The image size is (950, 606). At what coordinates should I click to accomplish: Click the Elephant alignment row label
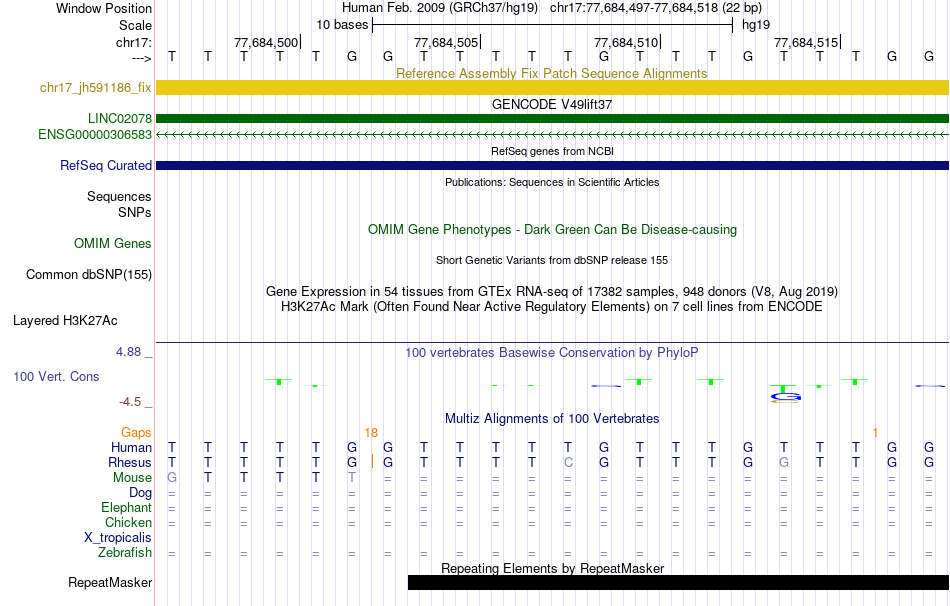click(126, 508)
